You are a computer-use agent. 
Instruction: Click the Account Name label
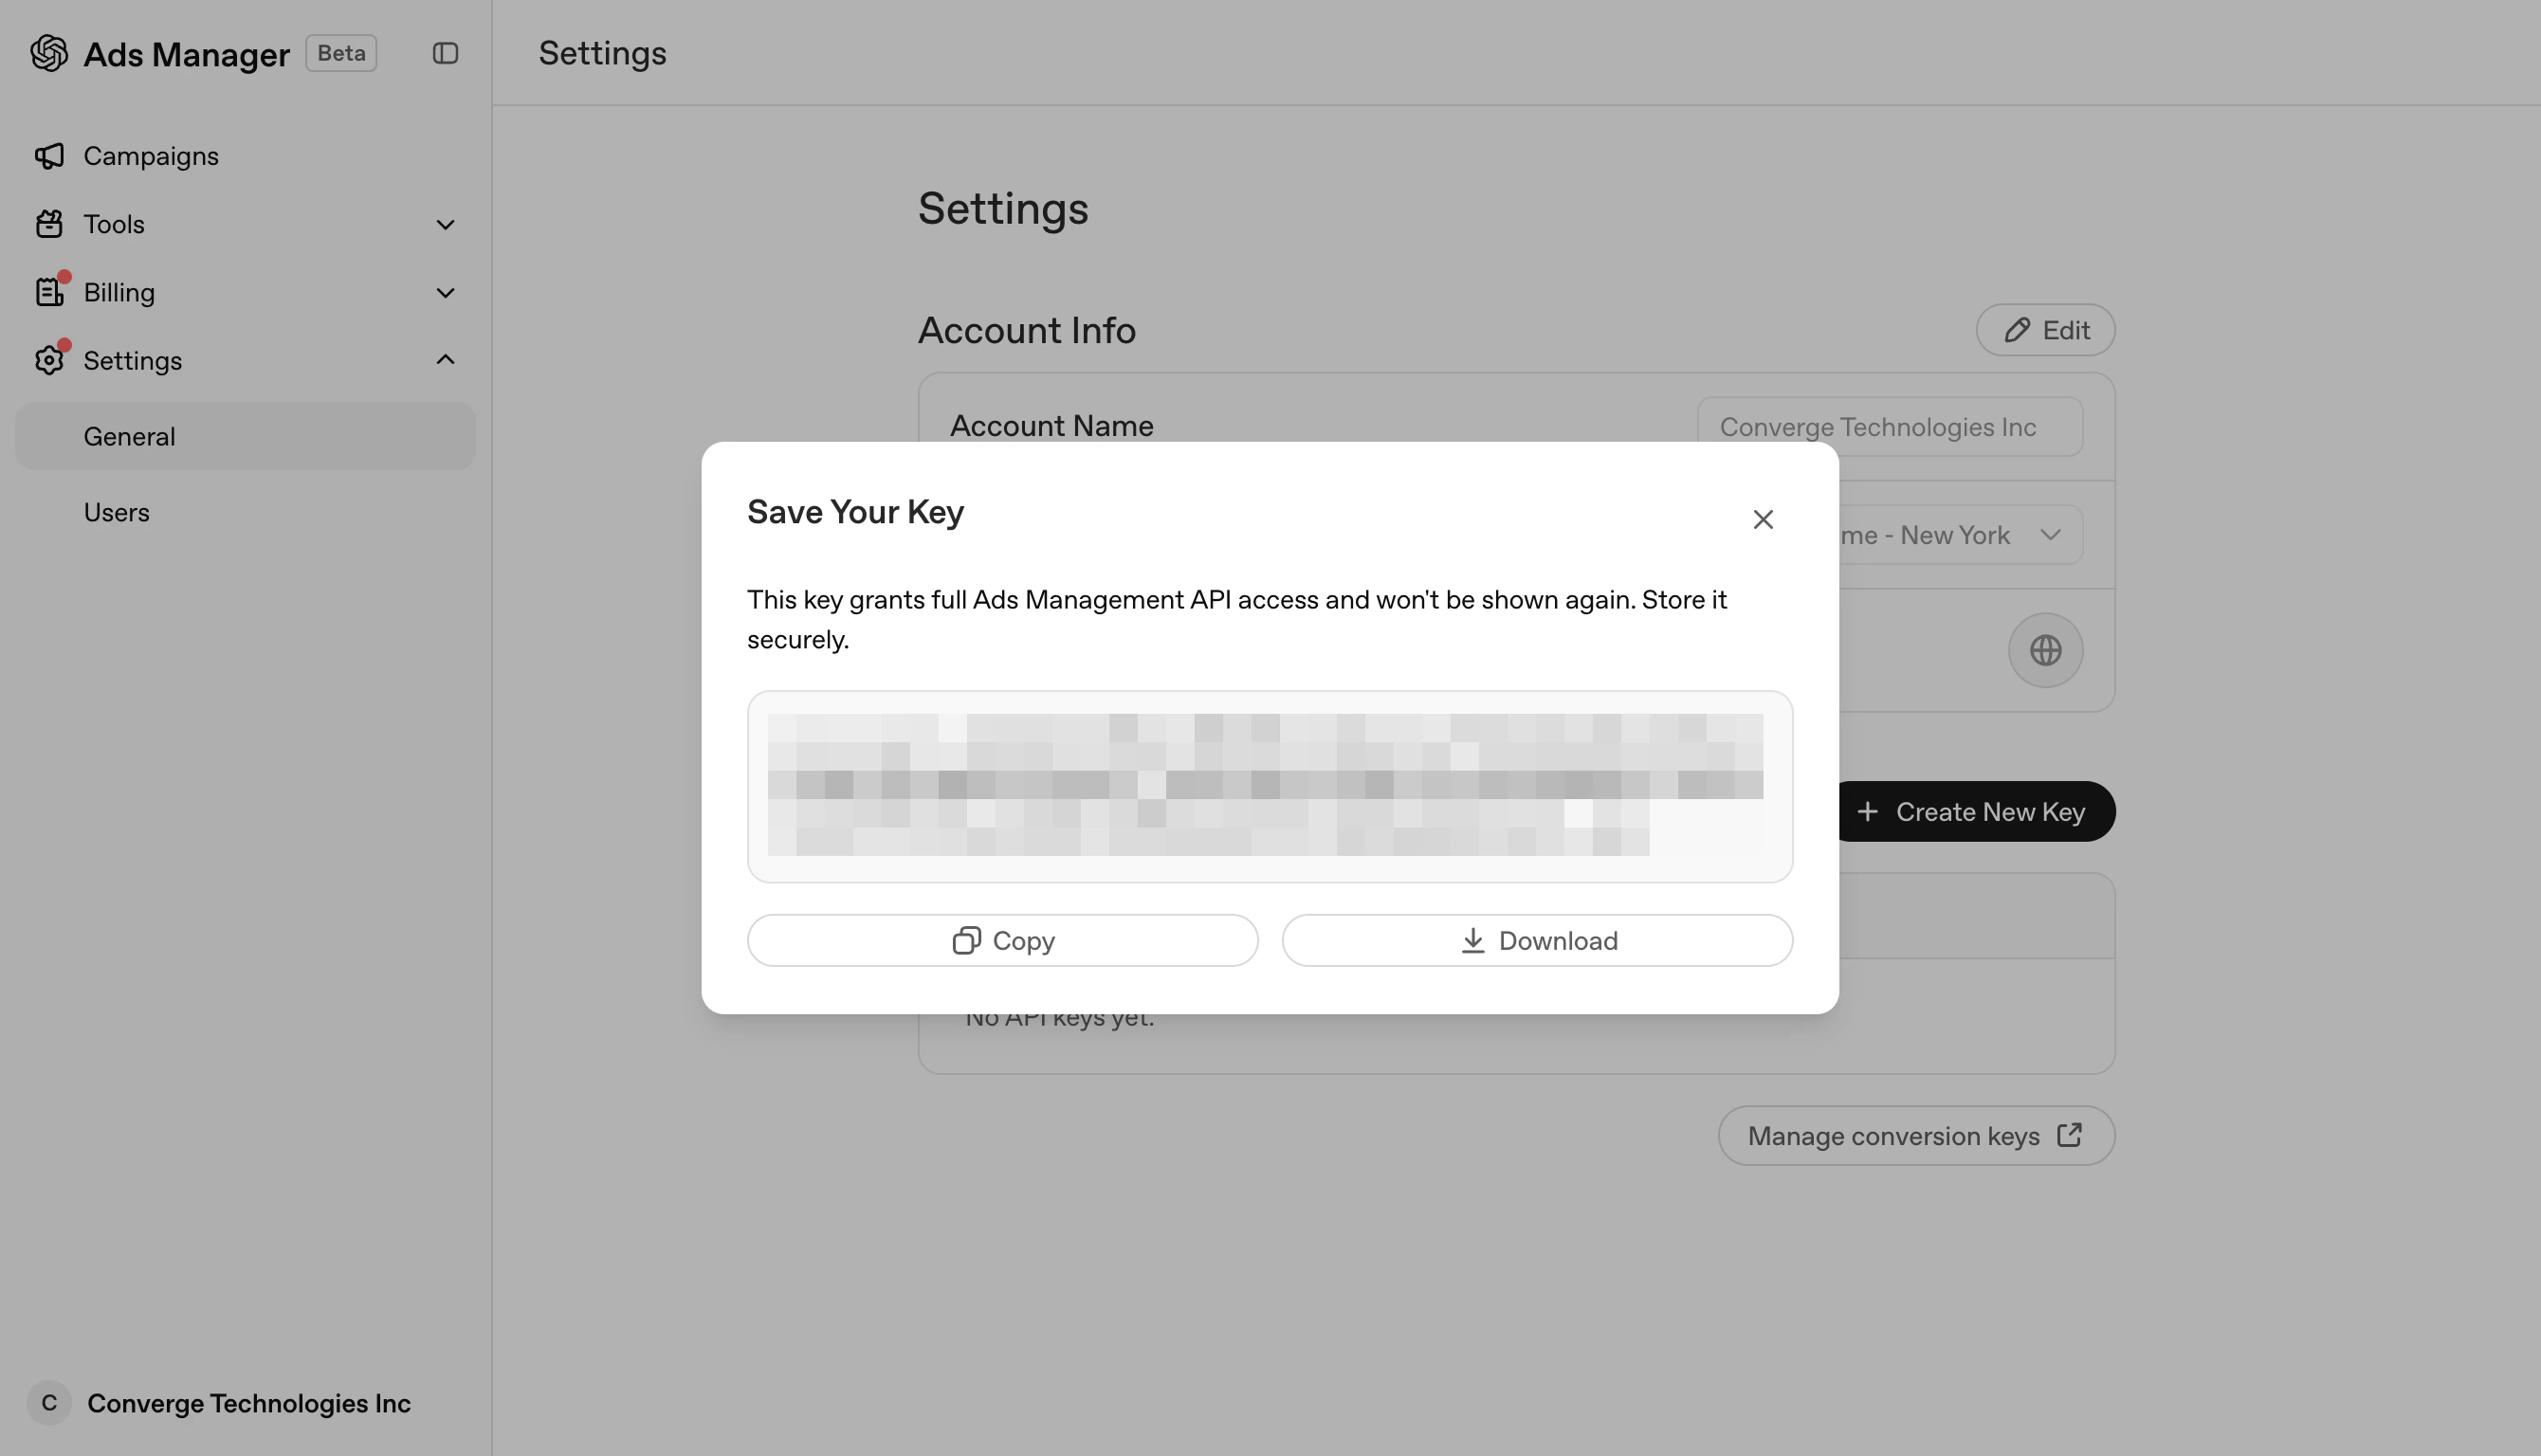[1051, 426]
